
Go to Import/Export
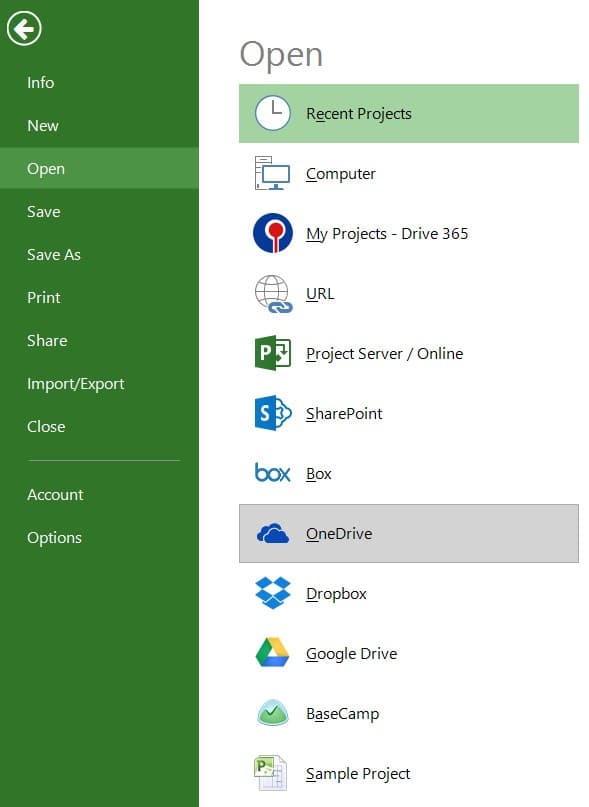point(76,384)
